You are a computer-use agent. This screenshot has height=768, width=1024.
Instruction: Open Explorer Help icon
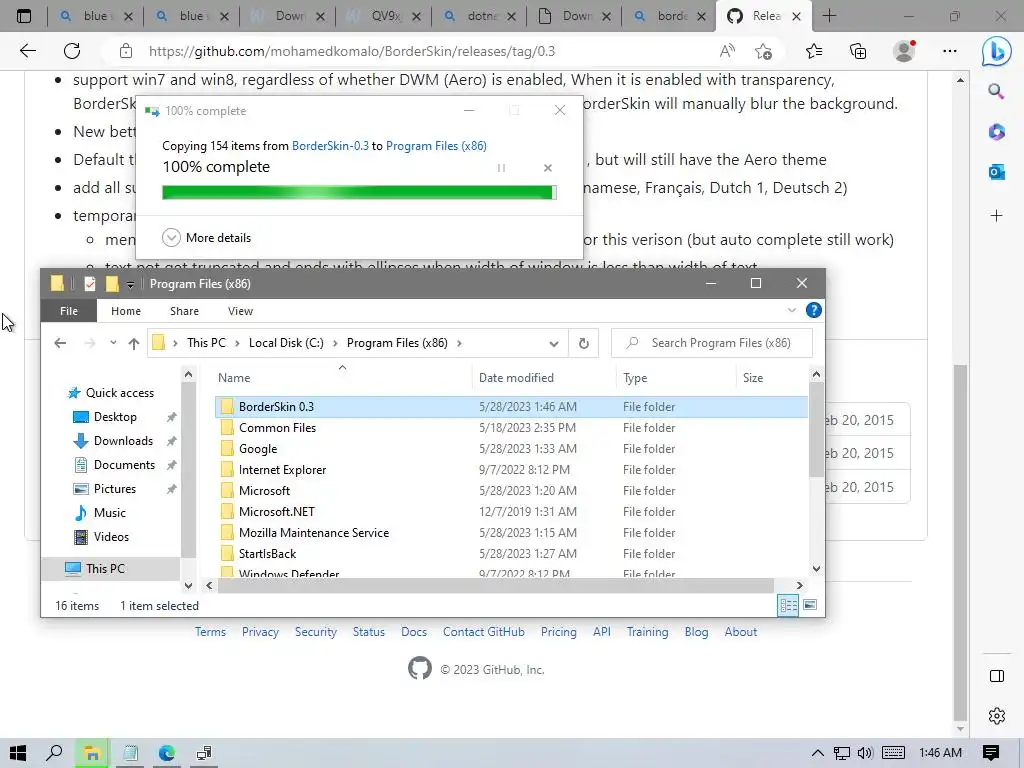[814, 310]
